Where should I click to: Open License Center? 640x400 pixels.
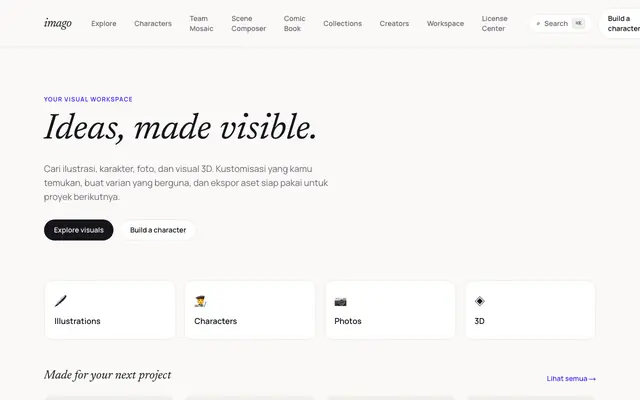pos(494,24)
